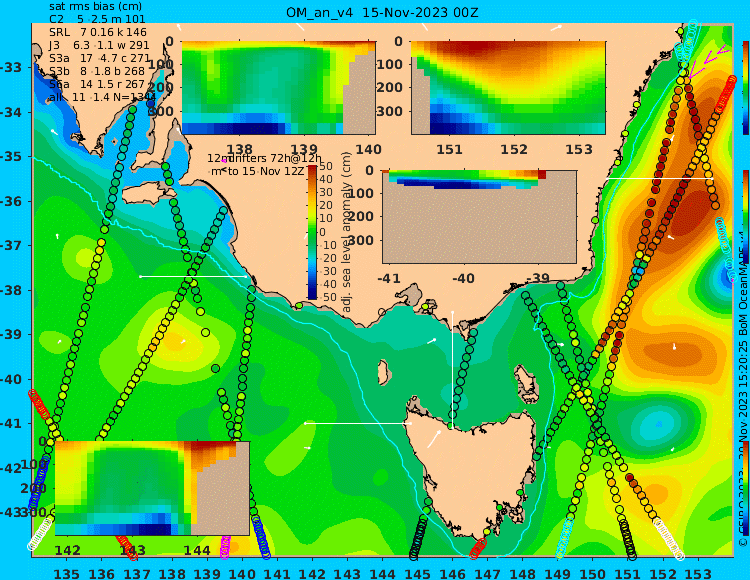Click Flinders Island northeast of Tasmania
The width and height of the screenshot is (750, 580).
click(527, 383)
